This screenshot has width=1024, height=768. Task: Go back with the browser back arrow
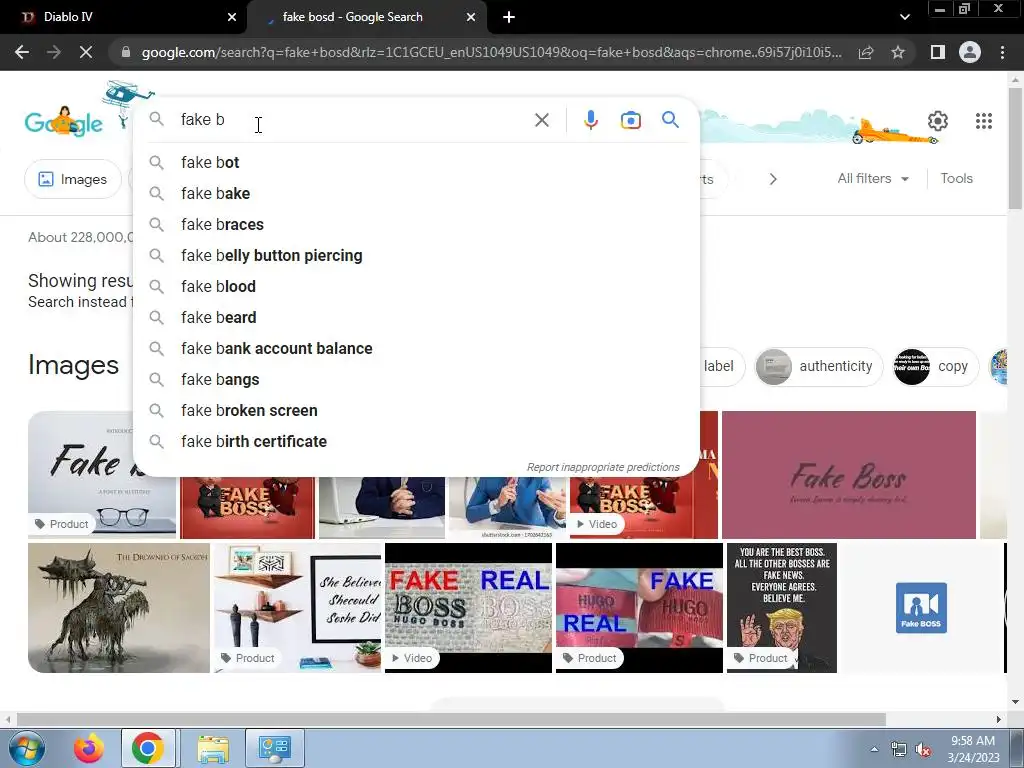pos(22,52)
